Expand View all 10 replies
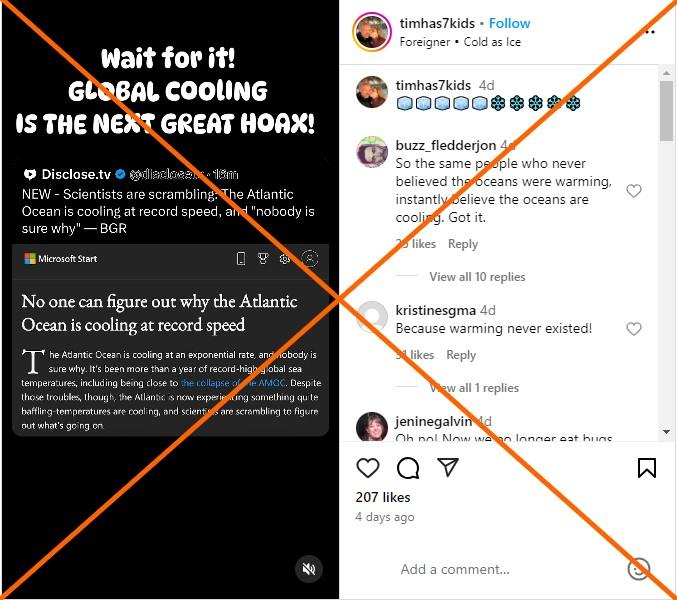 click(x=477, y=277)
